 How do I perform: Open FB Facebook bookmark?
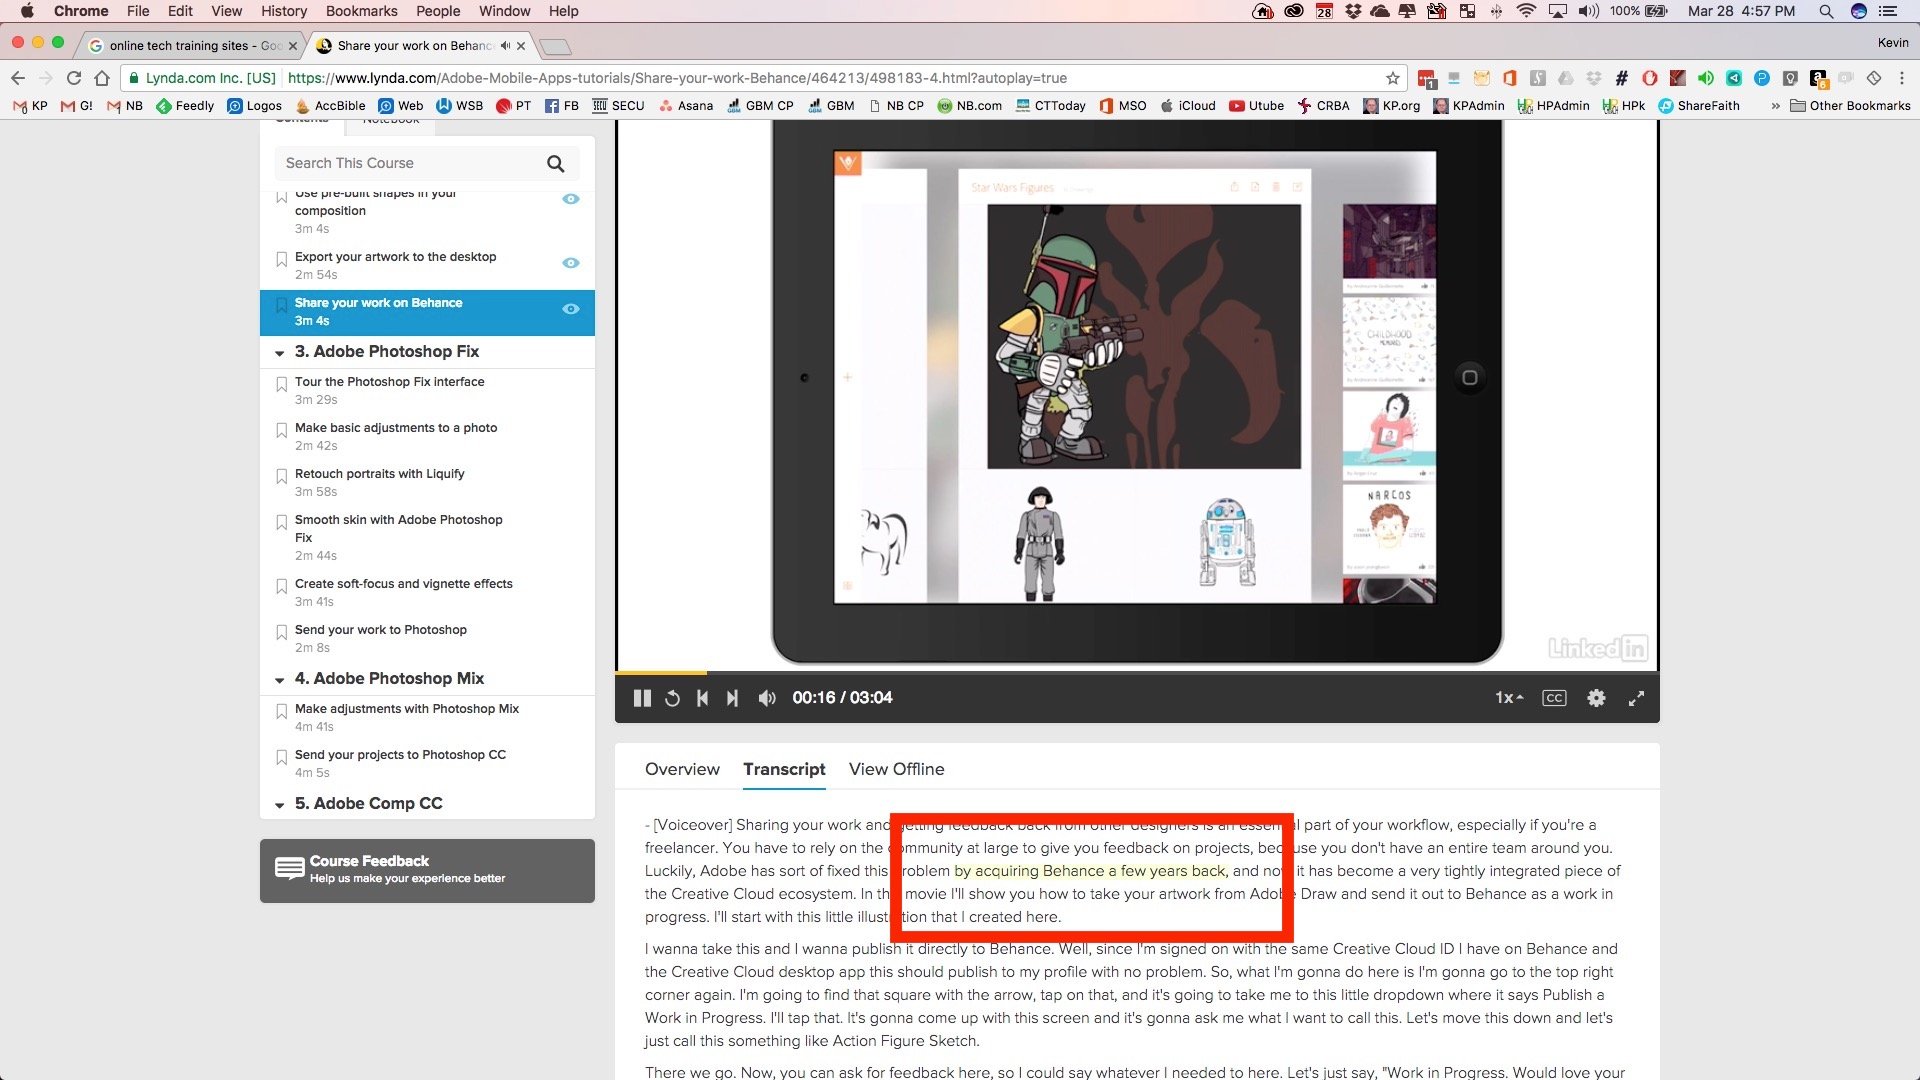[561, 106]
